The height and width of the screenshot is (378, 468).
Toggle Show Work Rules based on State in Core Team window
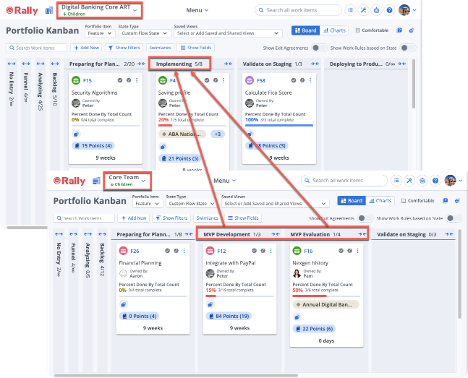pos(454,218)
